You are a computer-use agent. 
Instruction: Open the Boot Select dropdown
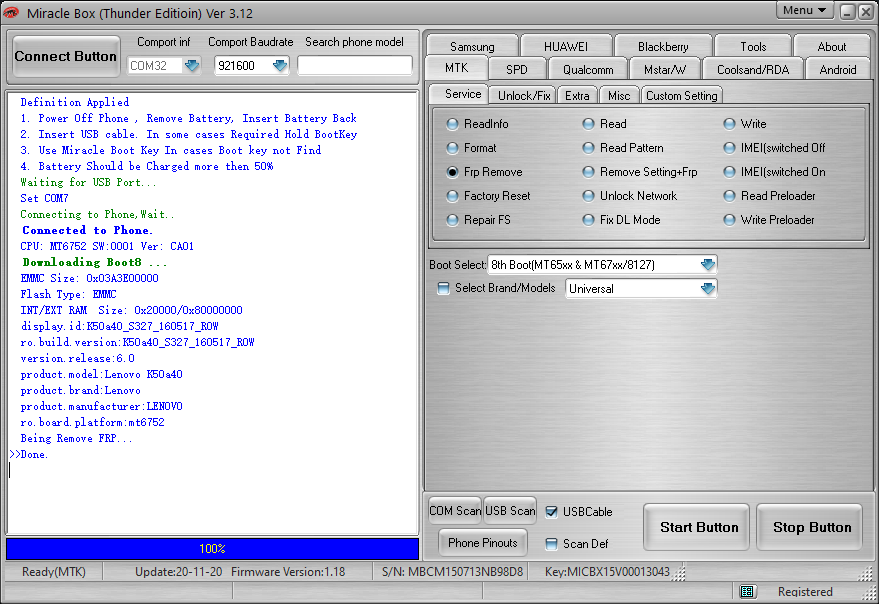point(708,264)
